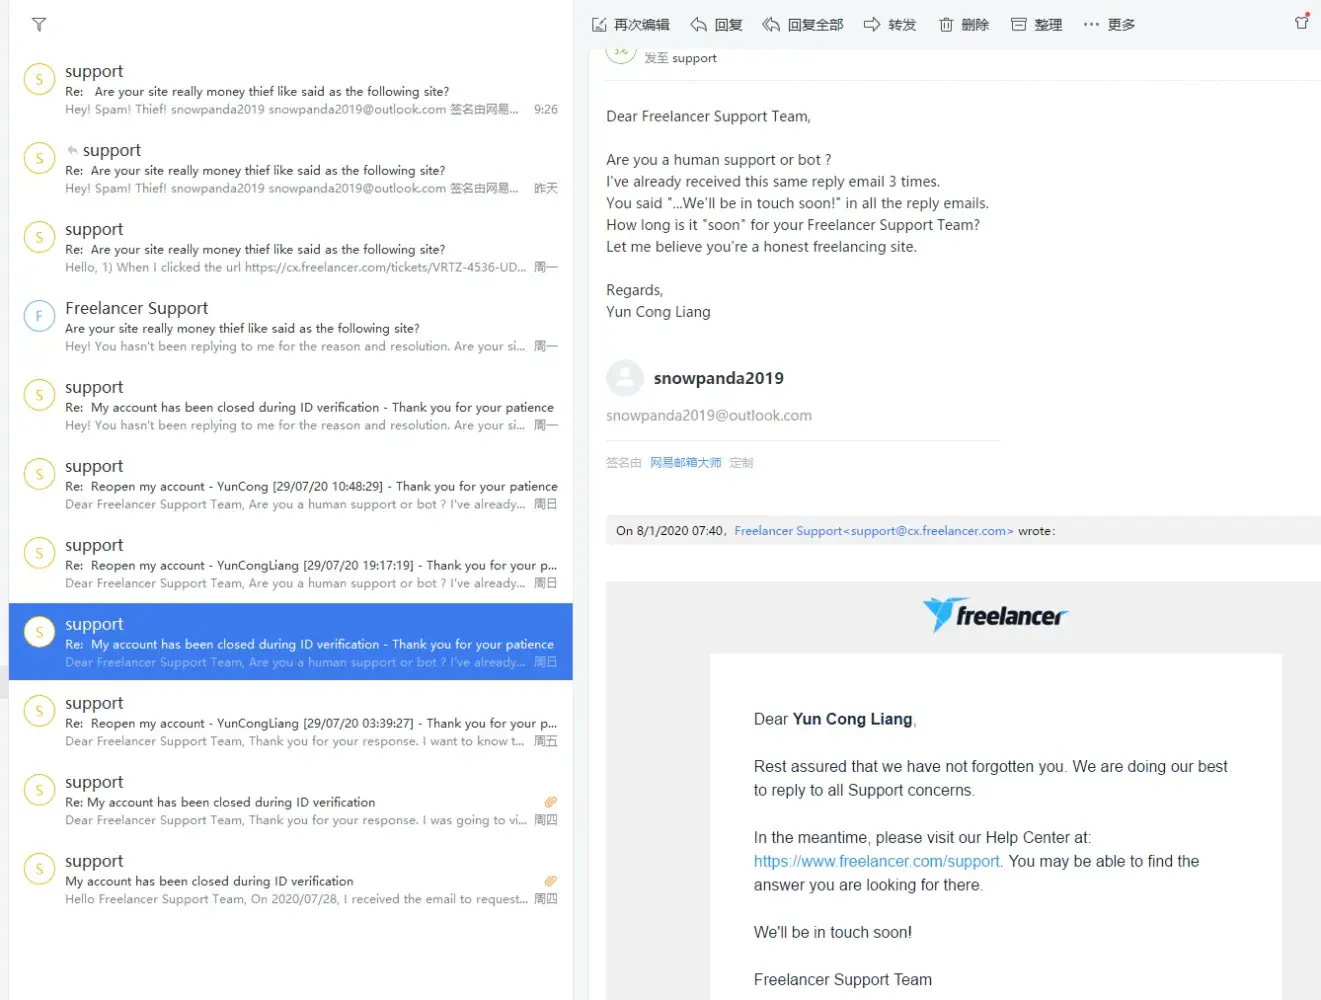Click the filter funnel icon above the mail list
This screenshot has height=1000, width=1321.
(x=39, y=25)
